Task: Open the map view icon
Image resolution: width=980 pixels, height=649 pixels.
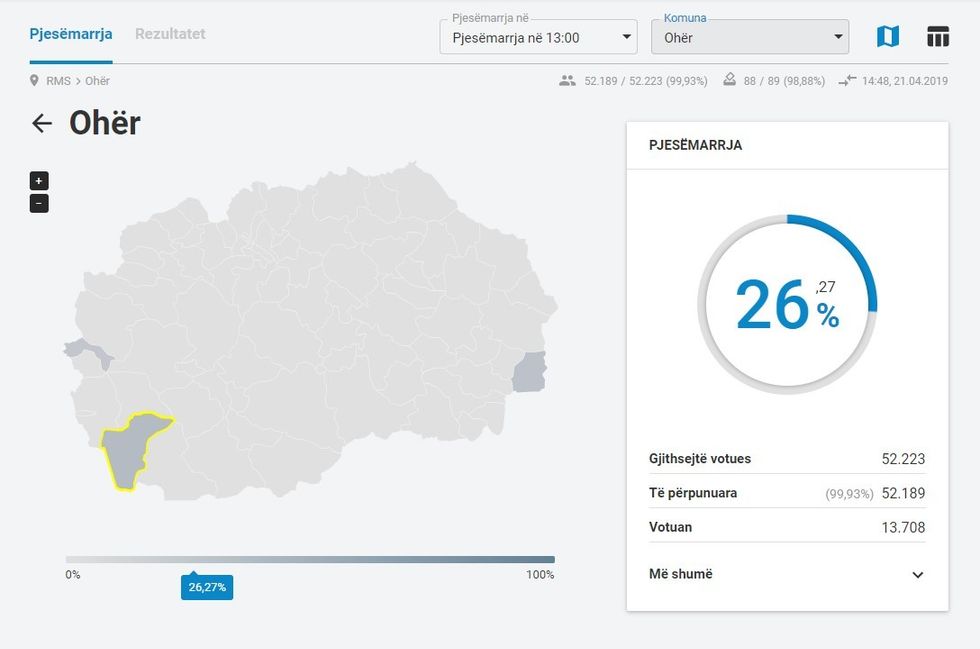Action: tap(887, 37)
